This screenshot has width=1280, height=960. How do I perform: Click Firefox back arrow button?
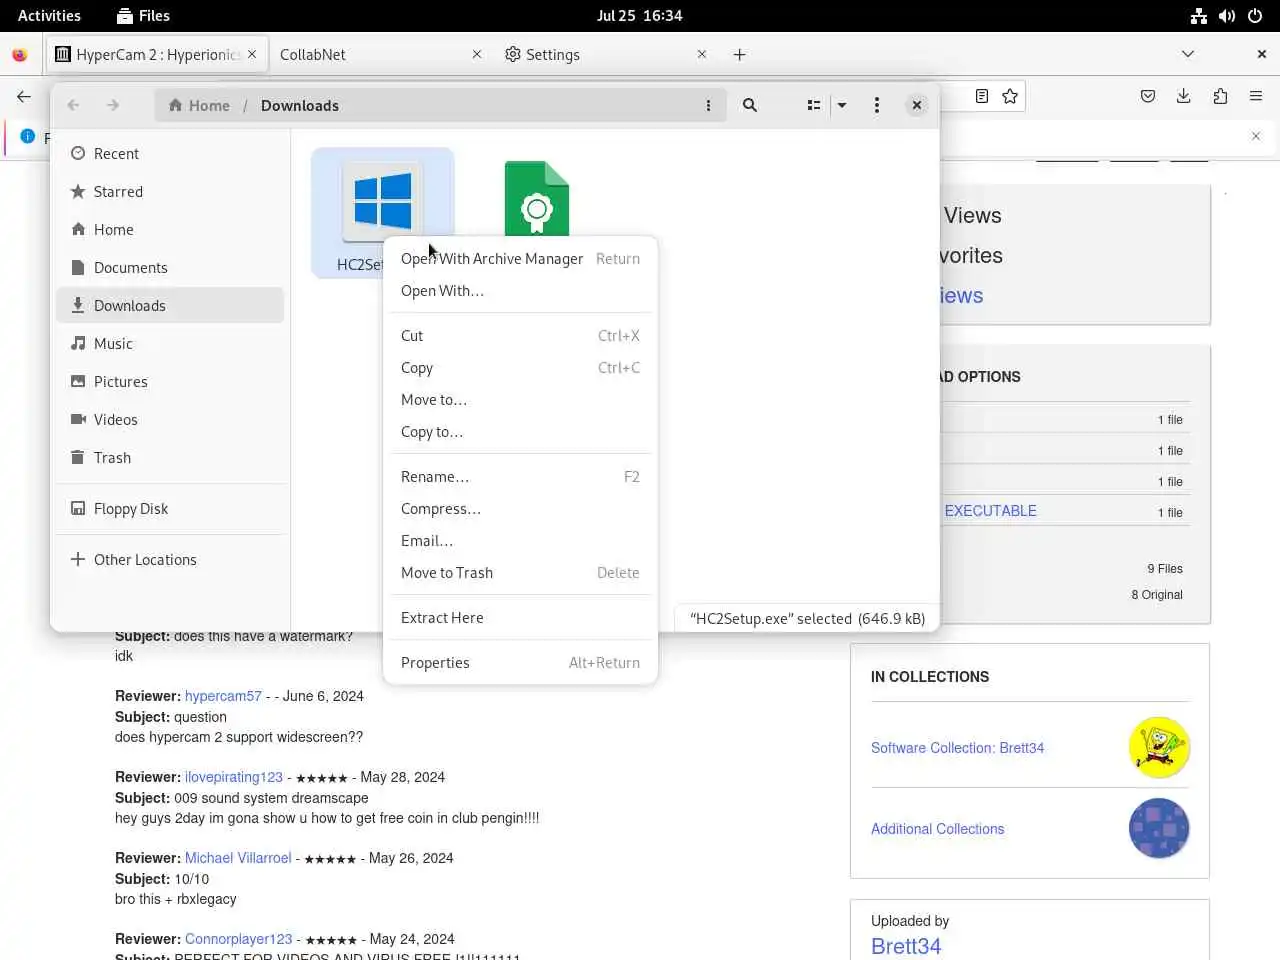coord(24,96)
